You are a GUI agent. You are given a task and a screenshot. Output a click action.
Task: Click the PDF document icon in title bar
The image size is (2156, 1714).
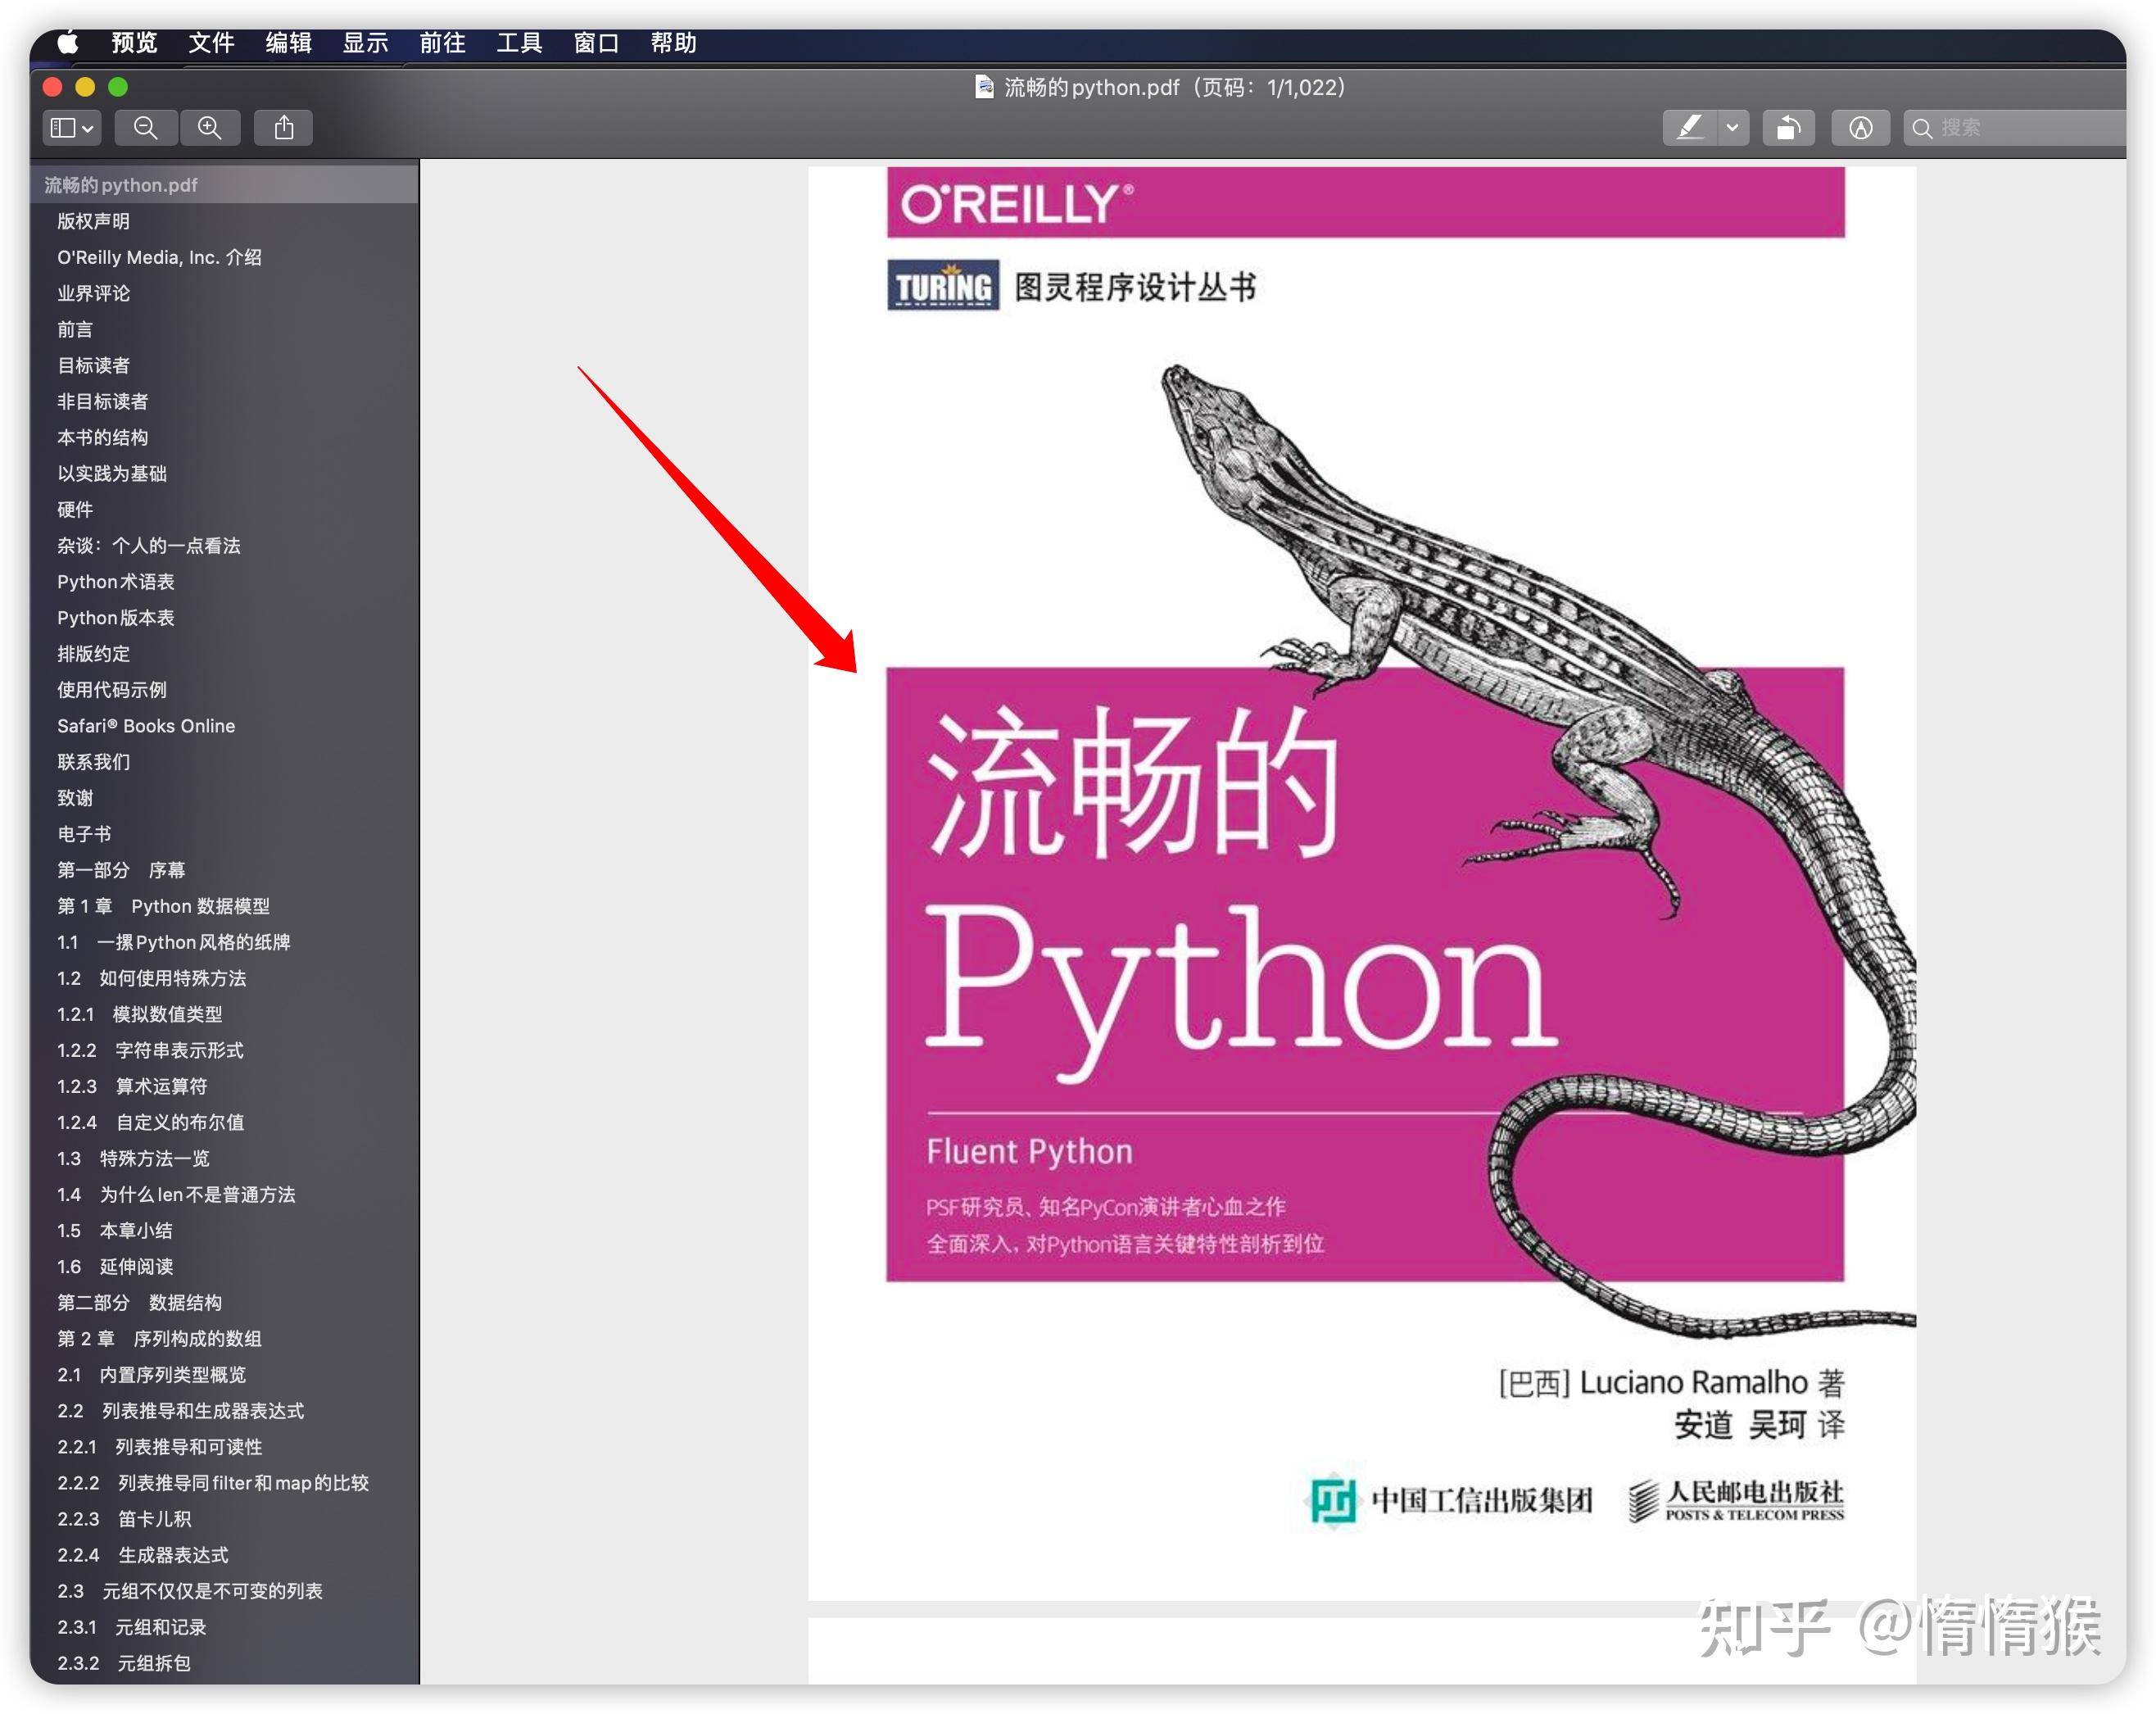(985, 87)
